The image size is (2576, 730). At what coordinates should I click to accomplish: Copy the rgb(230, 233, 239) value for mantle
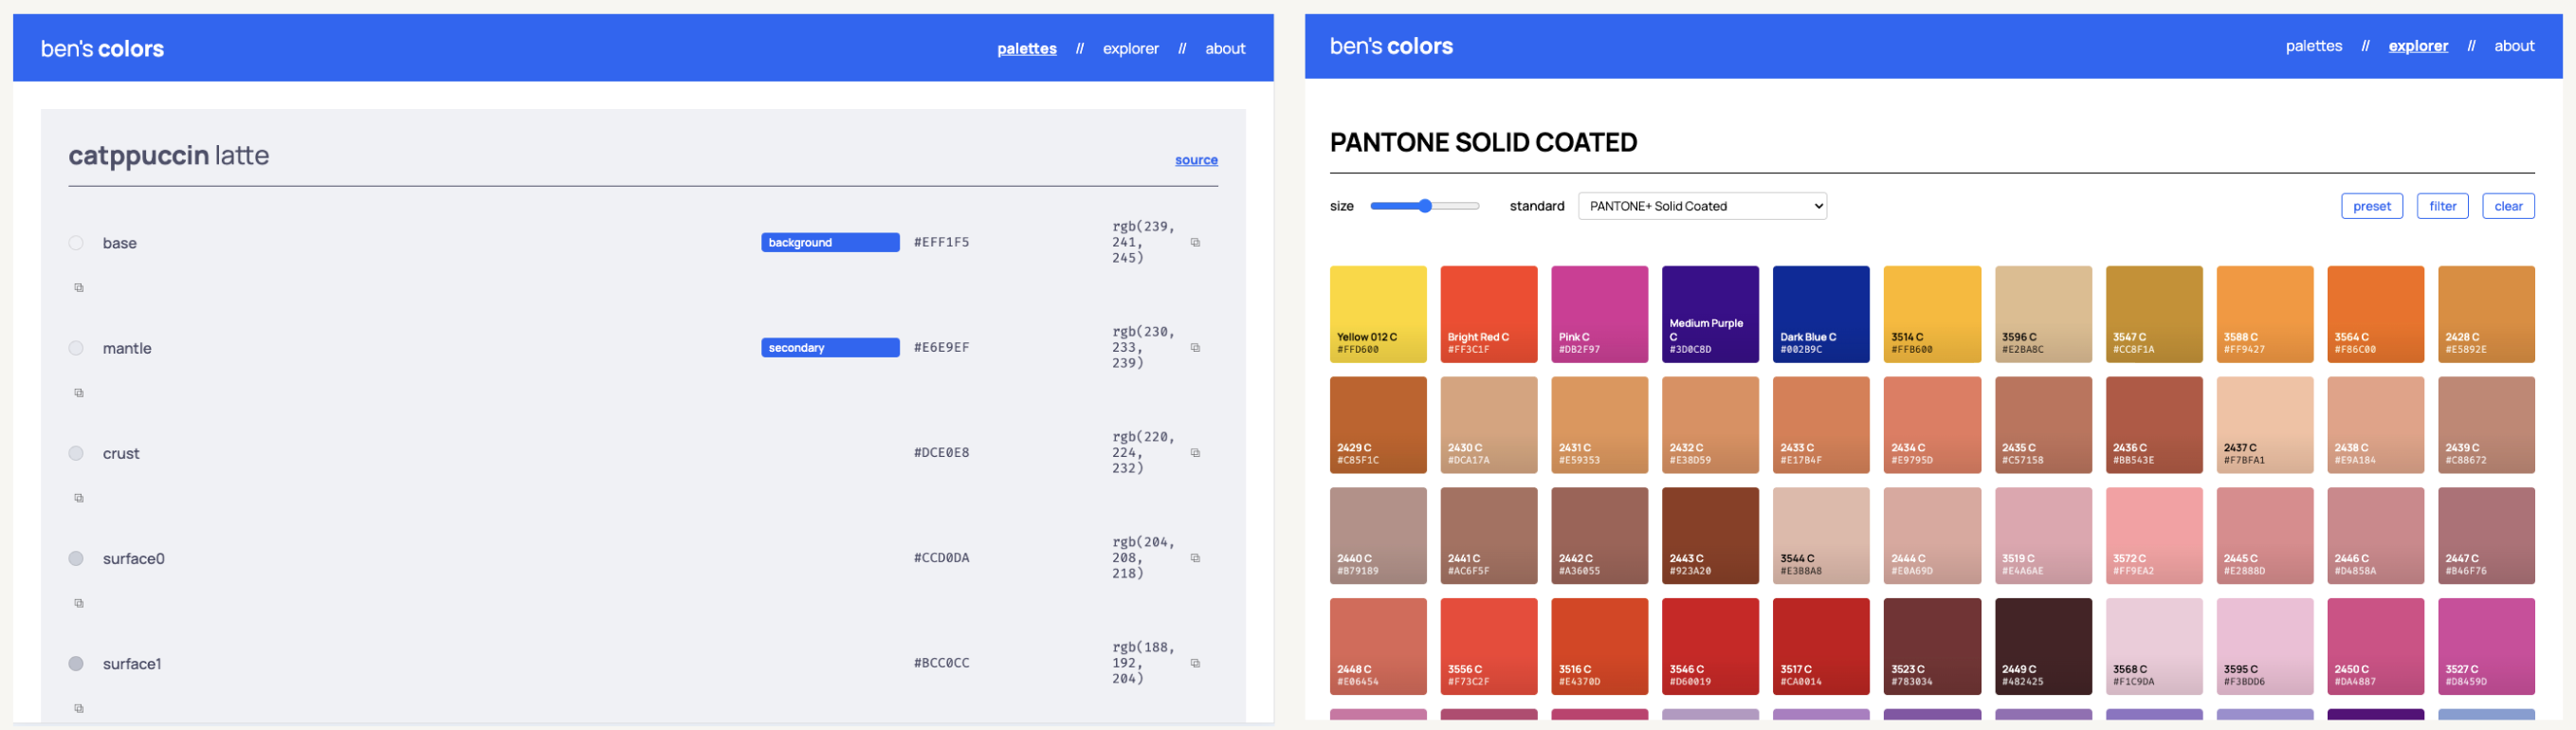[x=1195, y=348]
